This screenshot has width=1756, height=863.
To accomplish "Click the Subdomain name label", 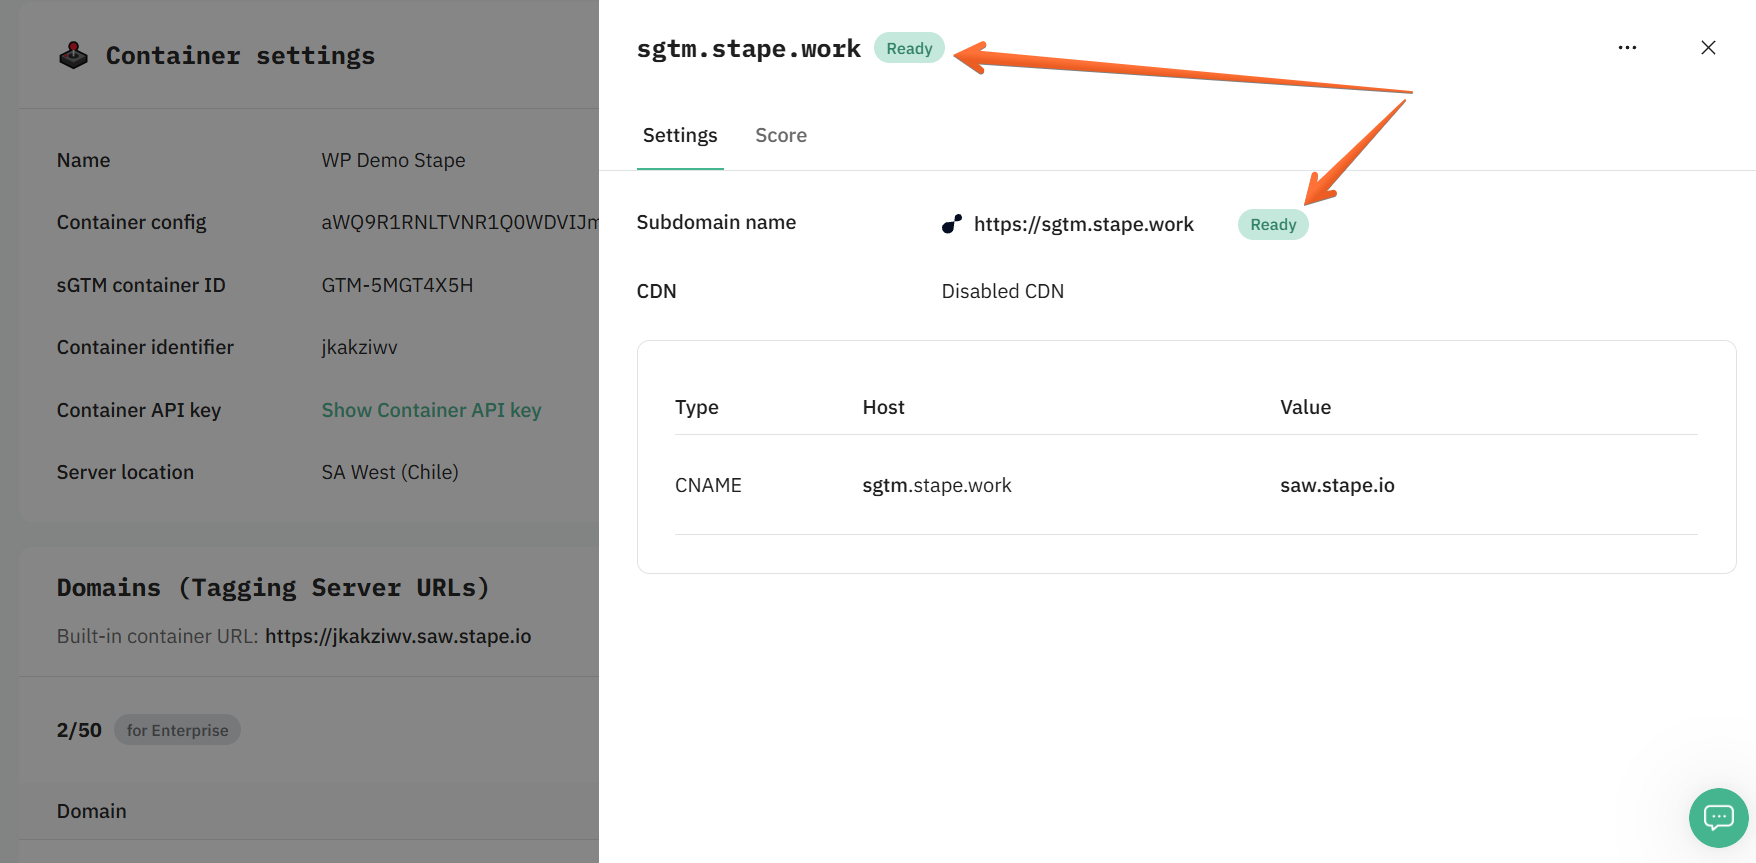I will pyautogui.click(x=716, y=222).
